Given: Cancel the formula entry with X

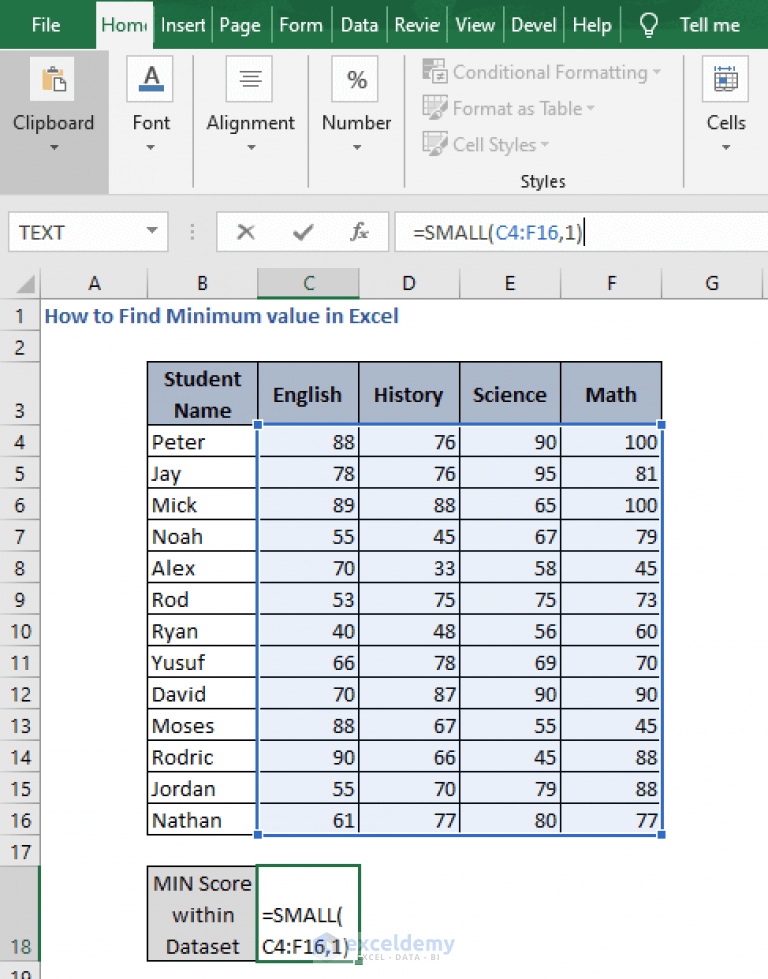Looking at the screenshot, I should 246,232.
